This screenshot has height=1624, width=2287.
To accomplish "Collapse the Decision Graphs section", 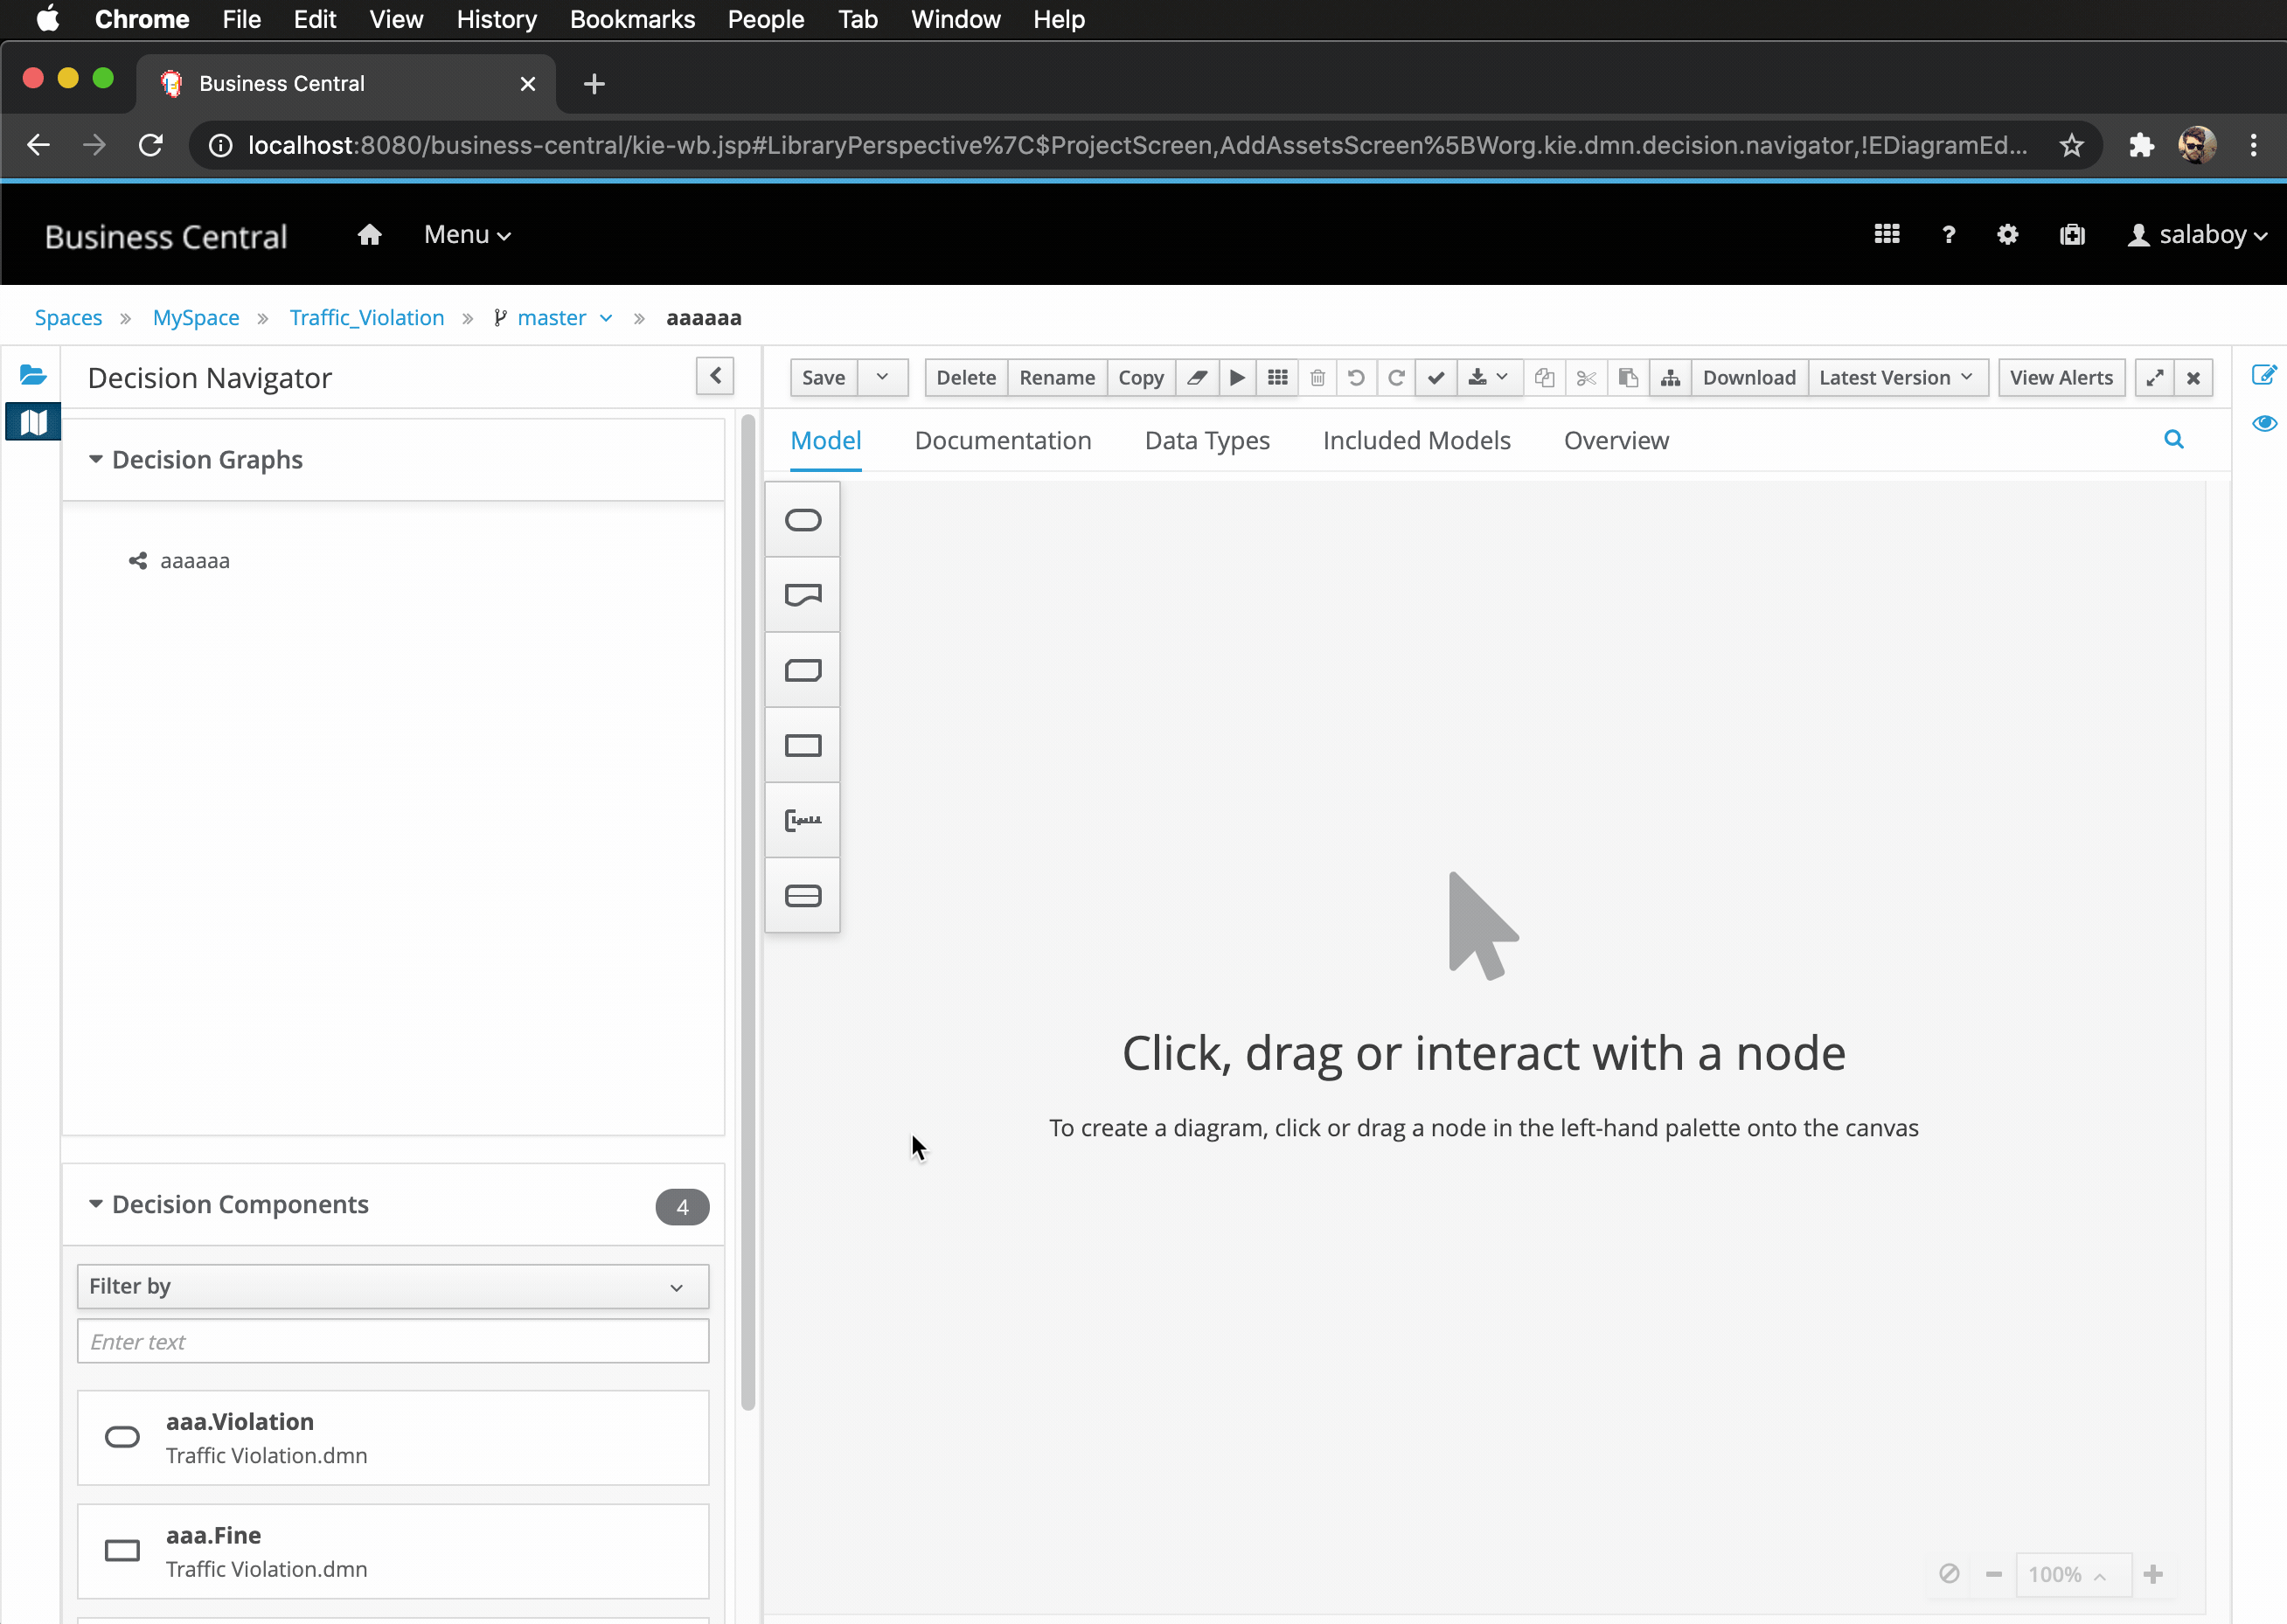I will pos(96,459).
